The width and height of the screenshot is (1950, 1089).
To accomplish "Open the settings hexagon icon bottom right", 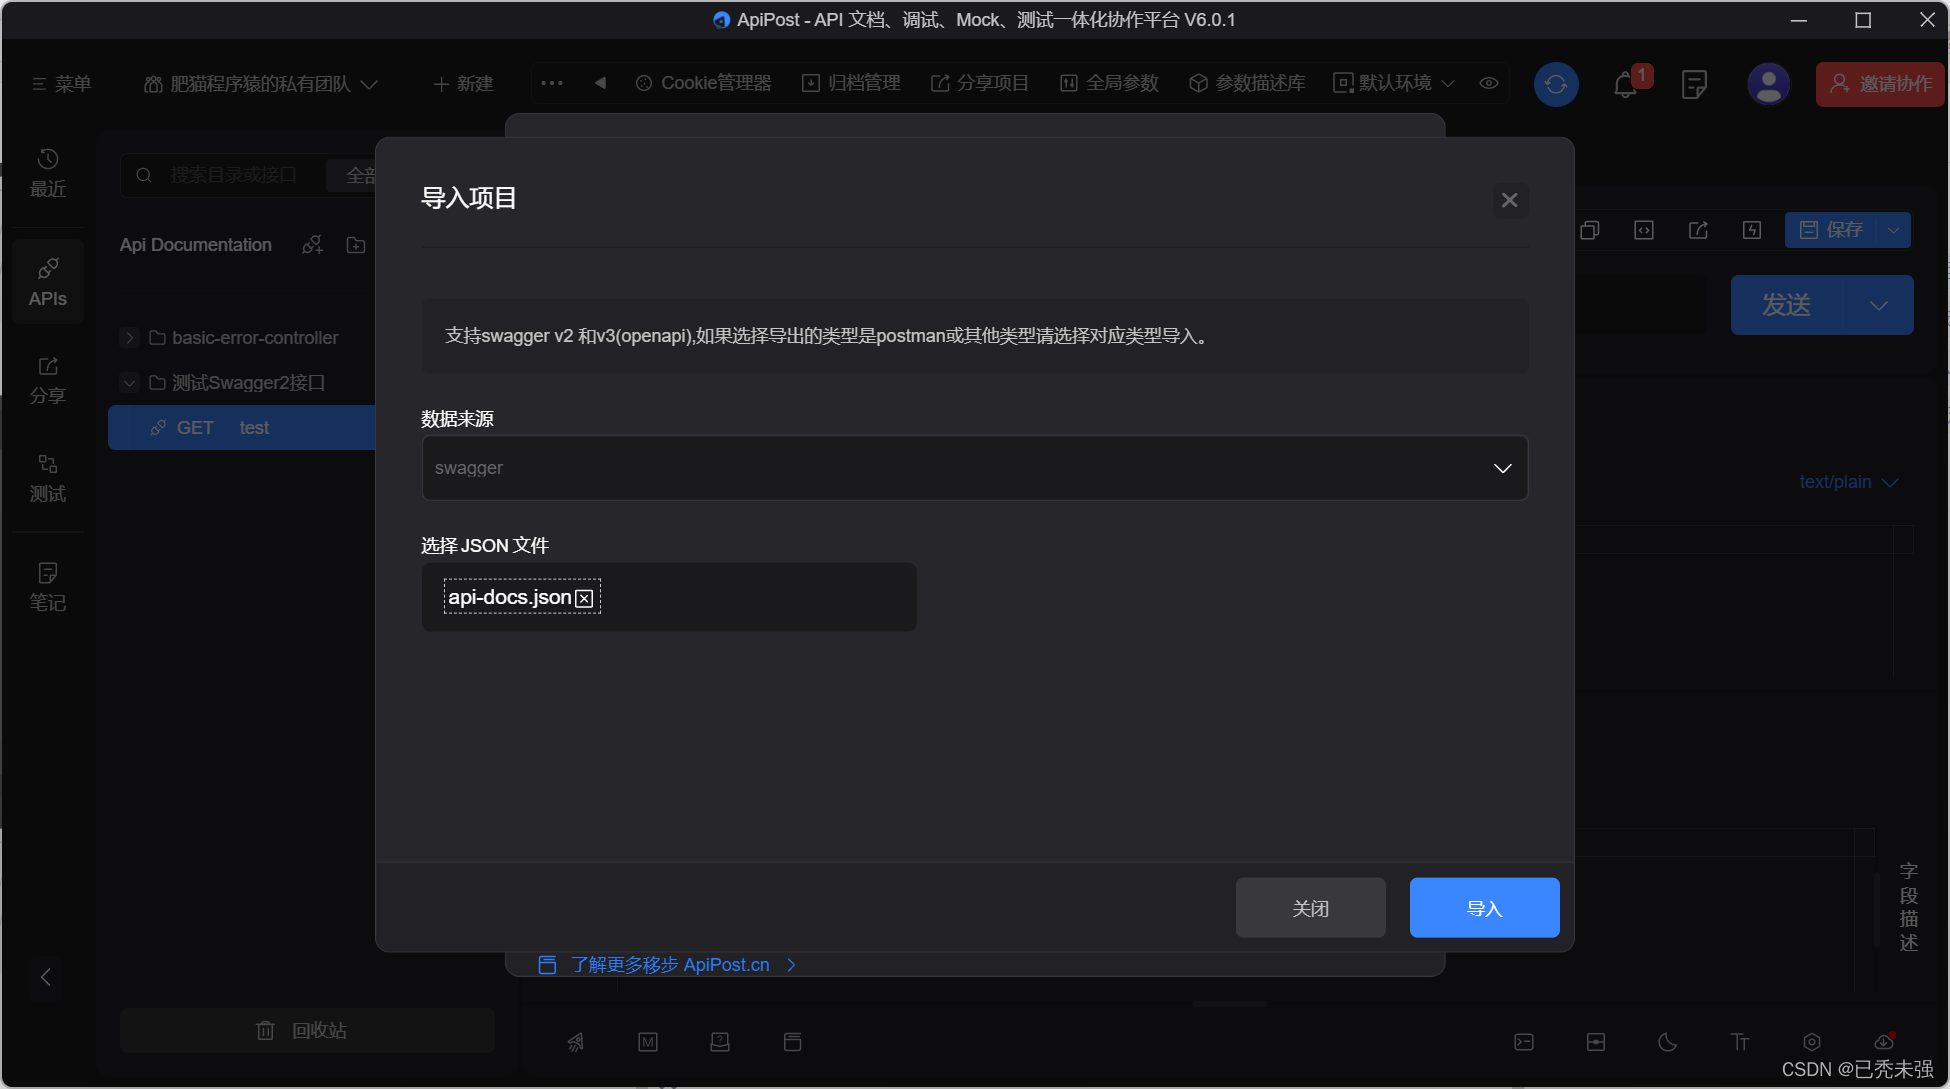I will (1812, 1042).
